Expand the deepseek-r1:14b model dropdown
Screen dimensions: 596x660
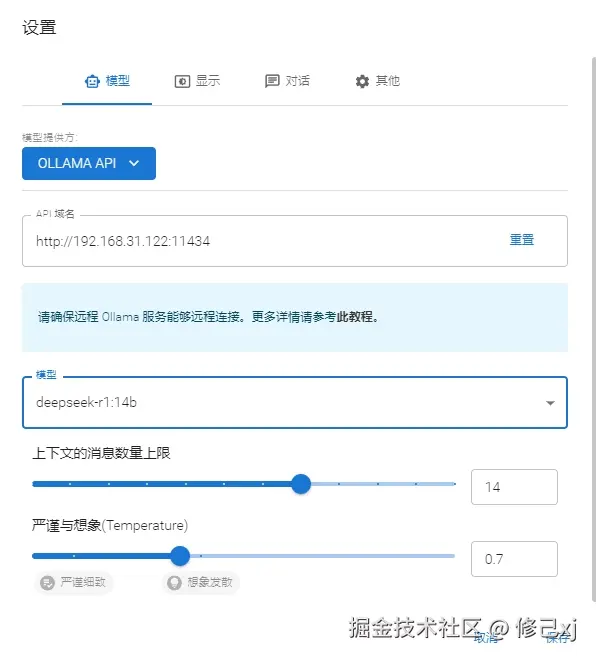[295, 402]
